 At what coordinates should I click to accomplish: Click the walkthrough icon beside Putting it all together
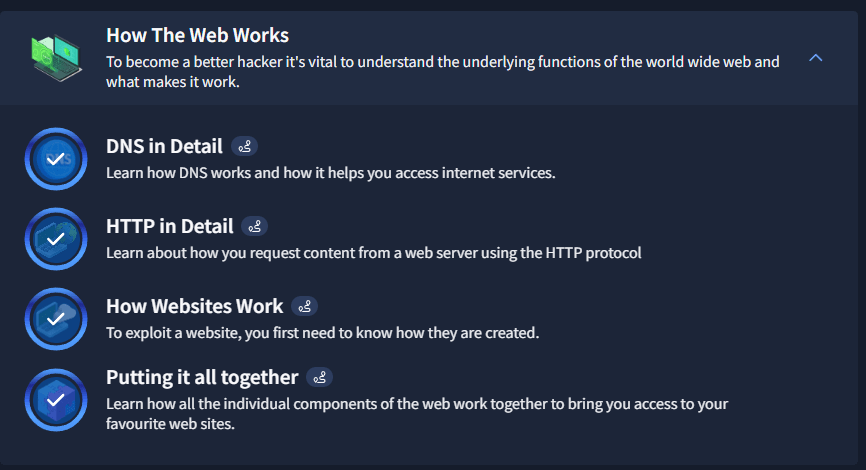(x=320, y=377)
